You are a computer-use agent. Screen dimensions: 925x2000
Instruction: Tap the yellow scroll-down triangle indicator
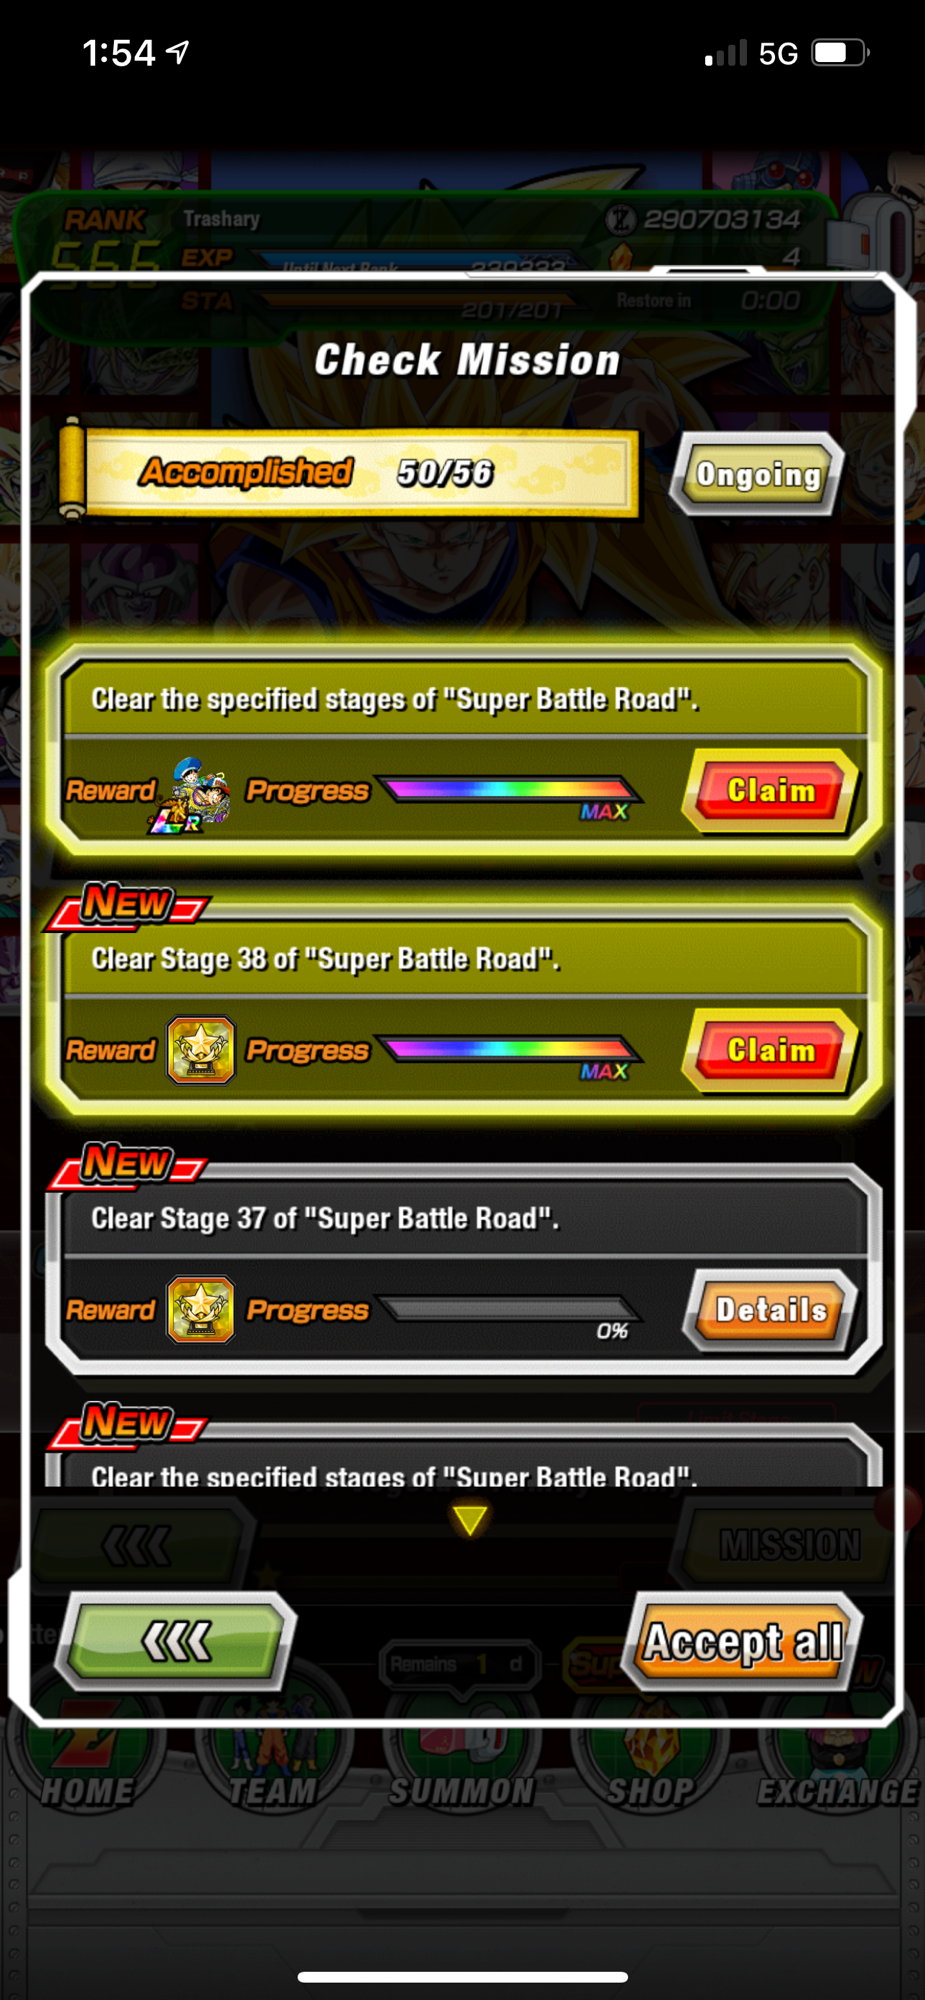[469, 1520]
